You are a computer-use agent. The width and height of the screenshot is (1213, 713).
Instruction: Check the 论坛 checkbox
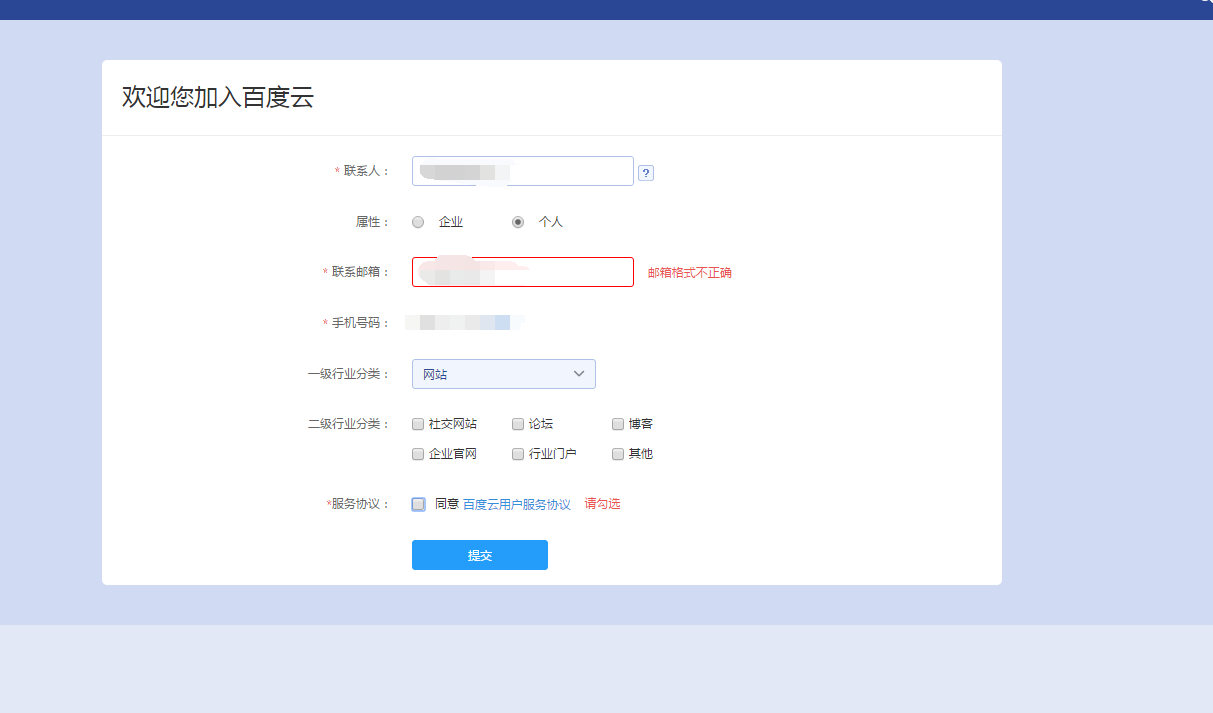pos(518,424)
